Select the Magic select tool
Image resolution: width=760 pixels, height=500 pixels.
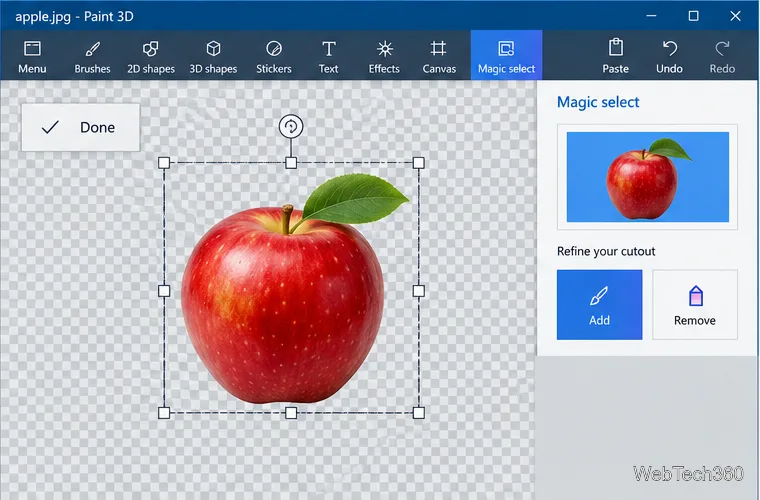pos(507,55)
